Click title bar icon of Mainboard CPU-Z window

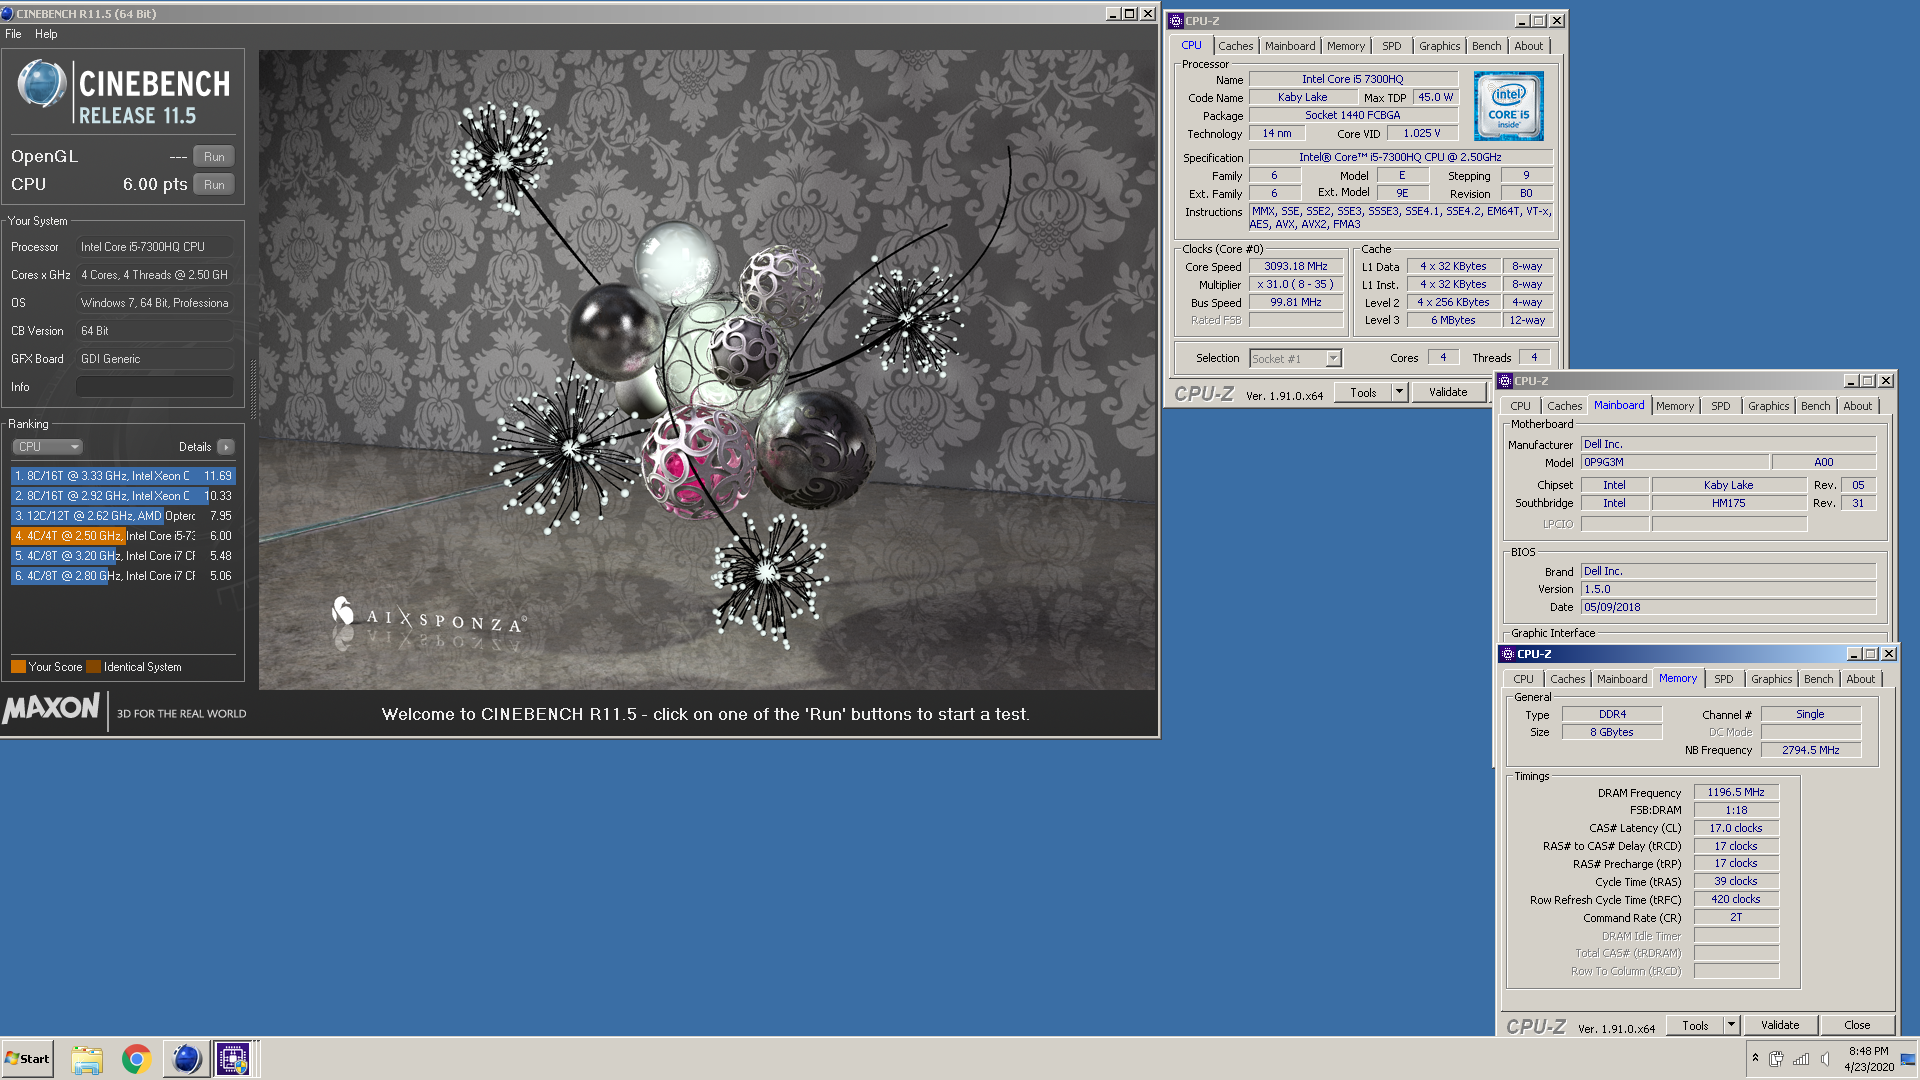1505,381
